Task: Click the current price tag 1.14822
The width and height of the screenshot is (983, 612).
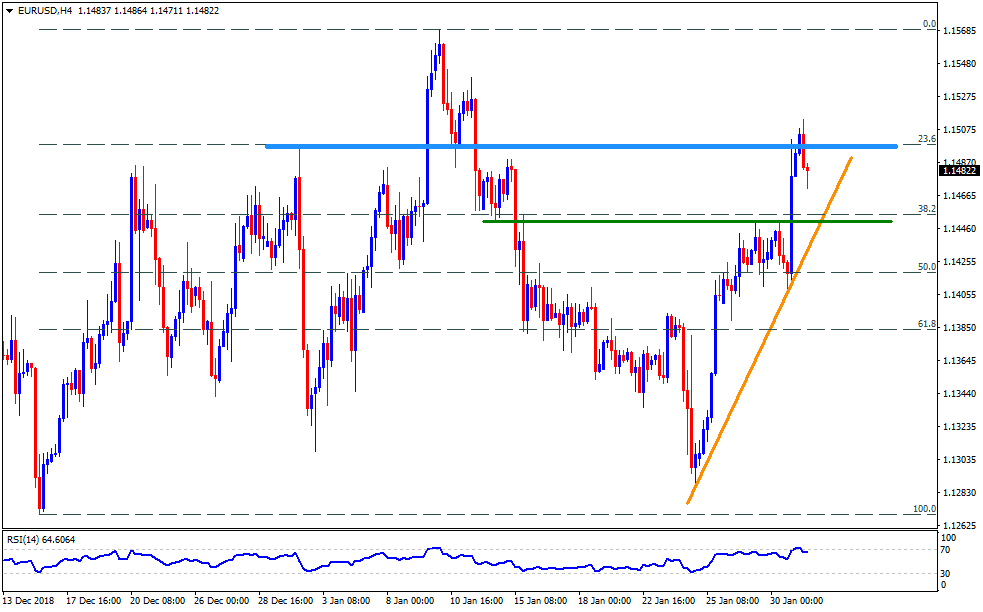Action: [x=959, y=171]
